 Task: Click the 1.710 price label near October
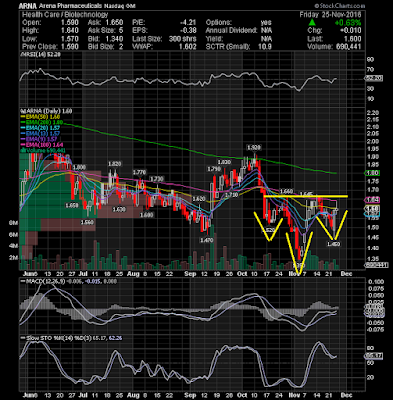click(x=231, y=194)
